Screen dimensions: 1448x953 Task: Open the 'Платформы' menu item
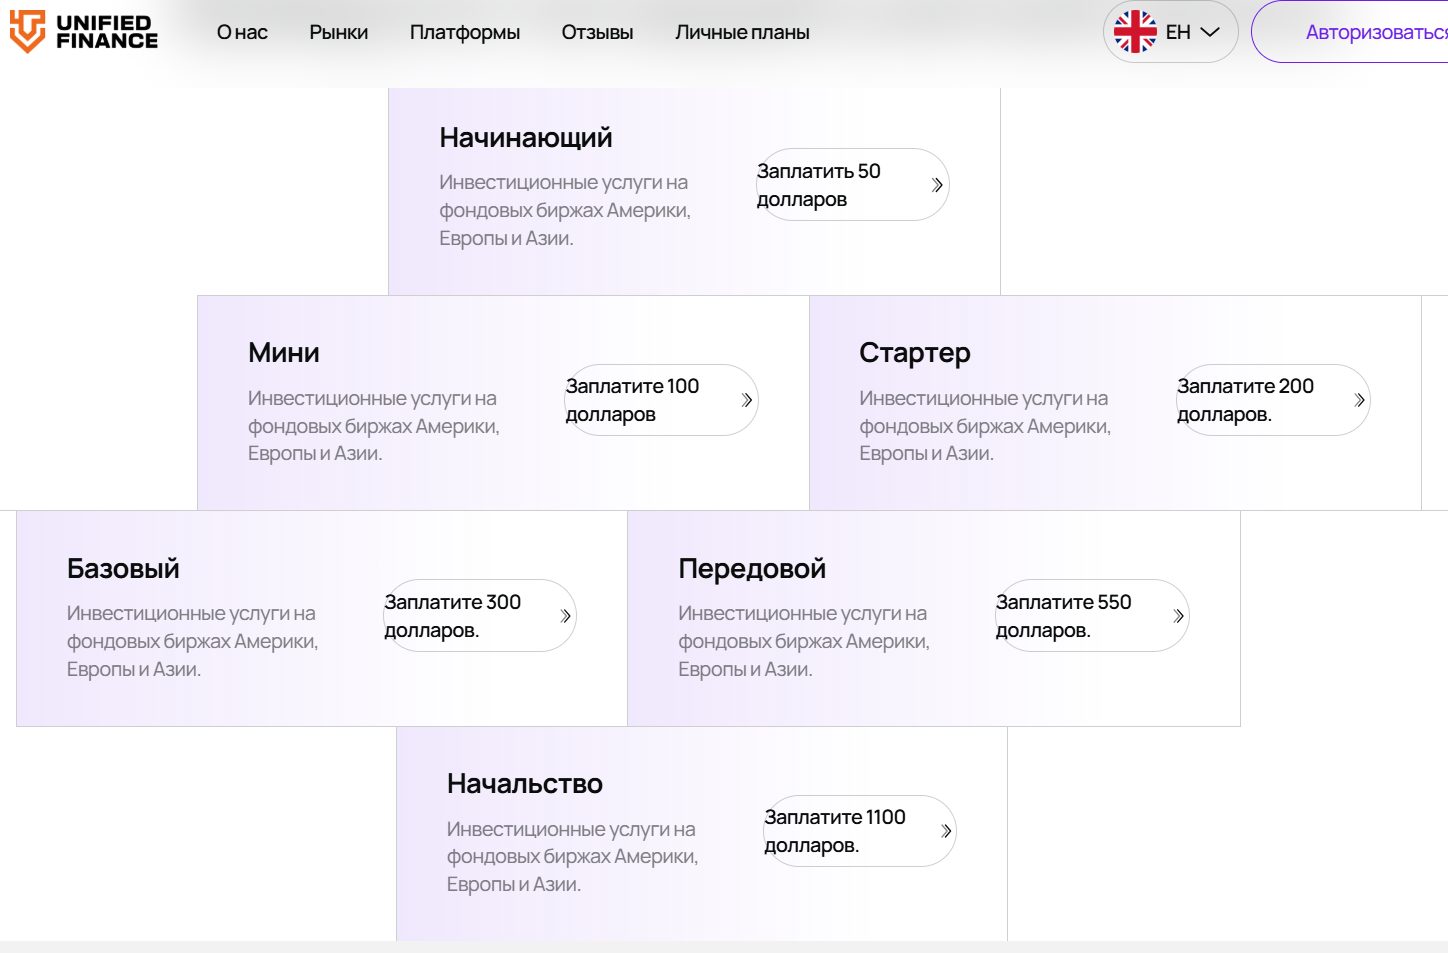[x=464, y=31]
